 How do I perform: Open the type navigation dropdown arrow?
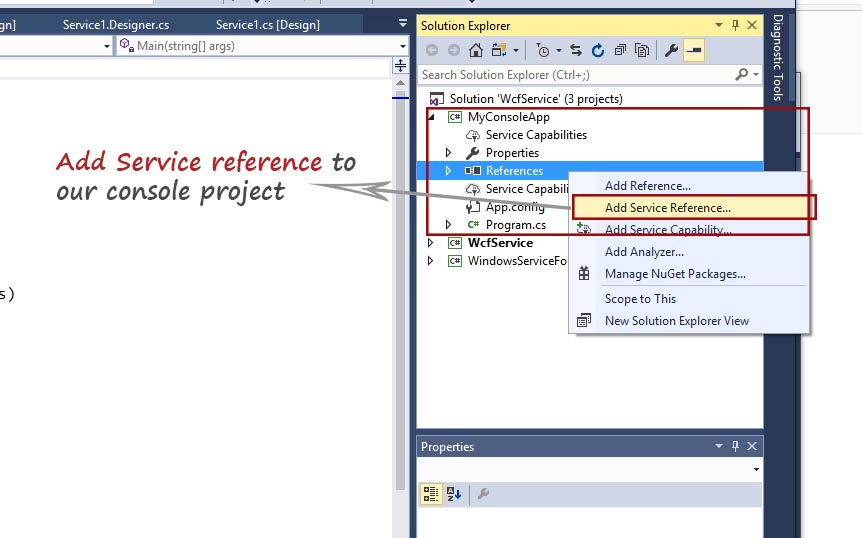coord(107,47)
